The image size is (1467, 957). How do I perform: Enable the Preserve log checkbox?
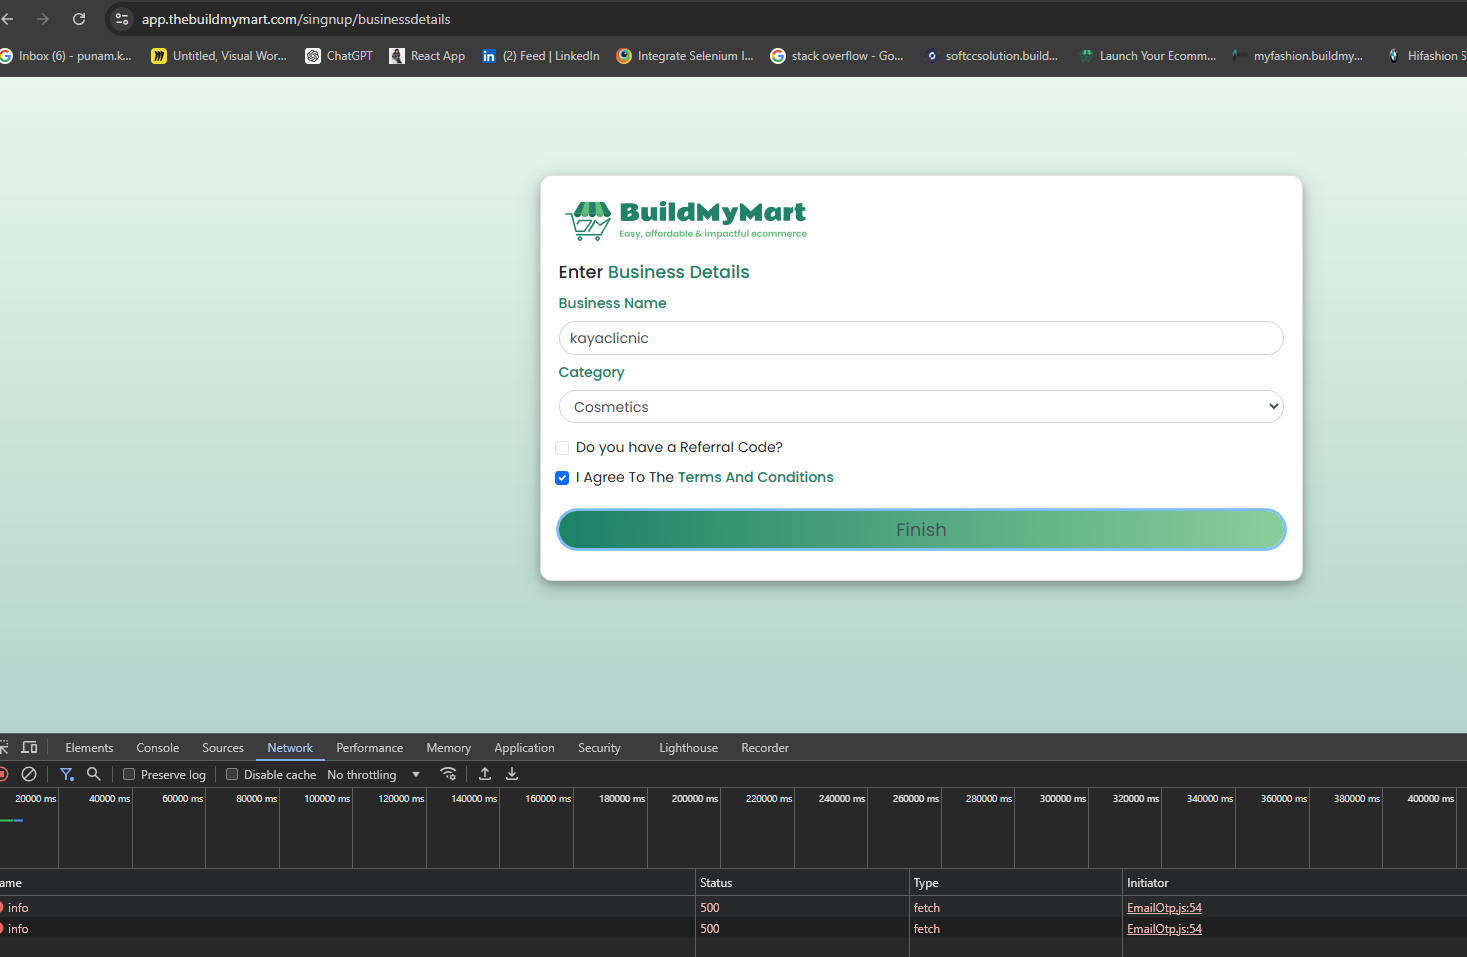[129, 774]
